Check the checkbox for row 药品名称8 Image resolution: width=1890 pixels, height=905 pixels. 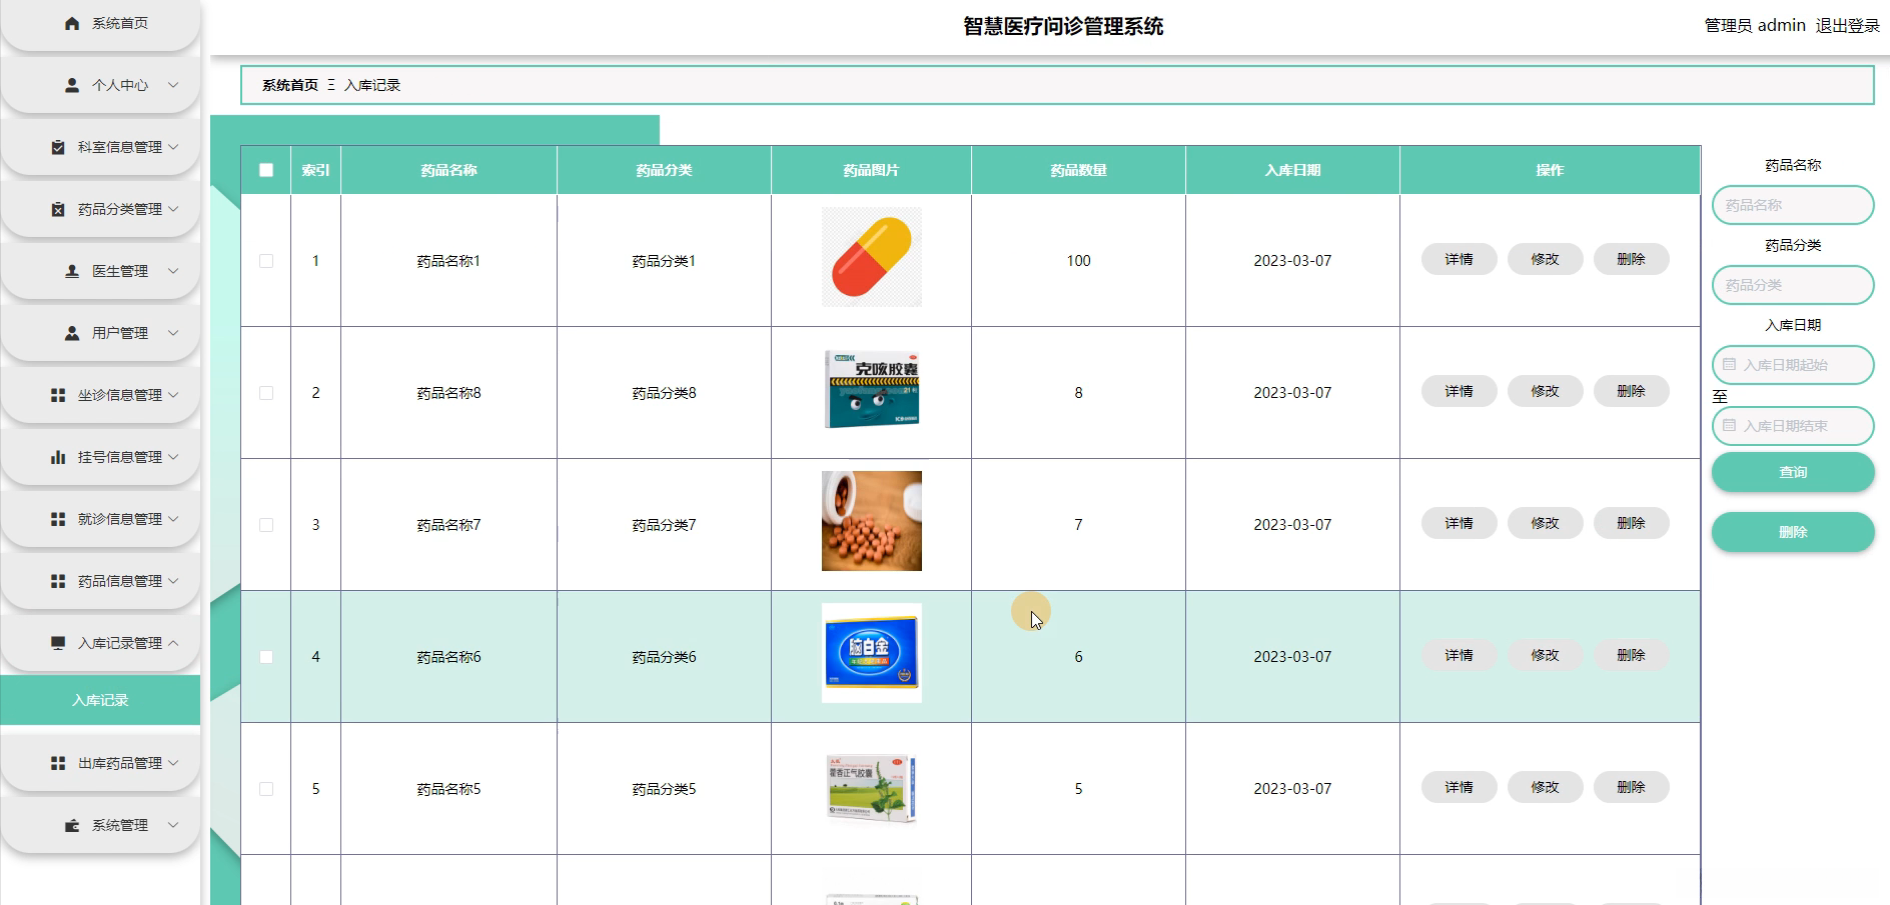tap(266, 393)
